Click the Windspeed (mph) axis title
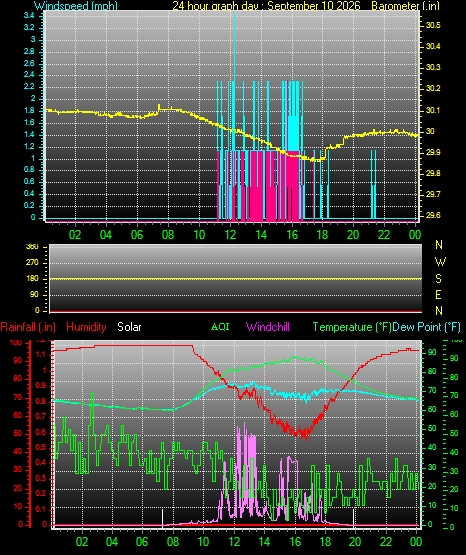This screenshot has height=555, width=466. tap(76, 5)
